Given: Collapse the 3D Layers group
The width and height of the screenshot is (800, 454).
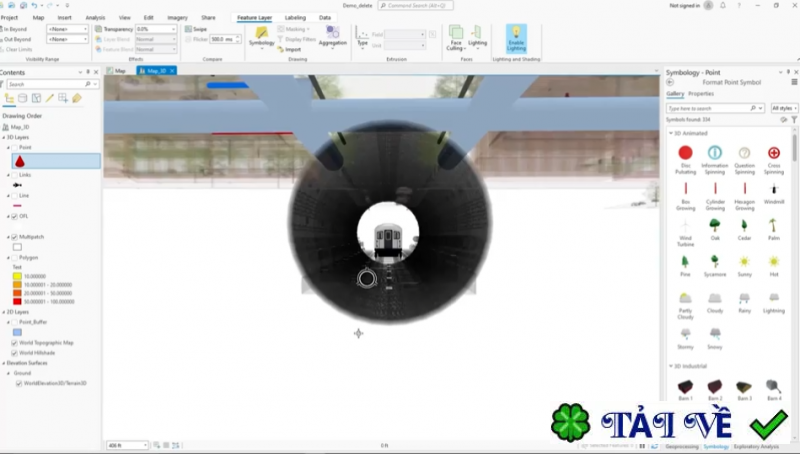Looking at the screenshot, I should click(x=4, y=138).
